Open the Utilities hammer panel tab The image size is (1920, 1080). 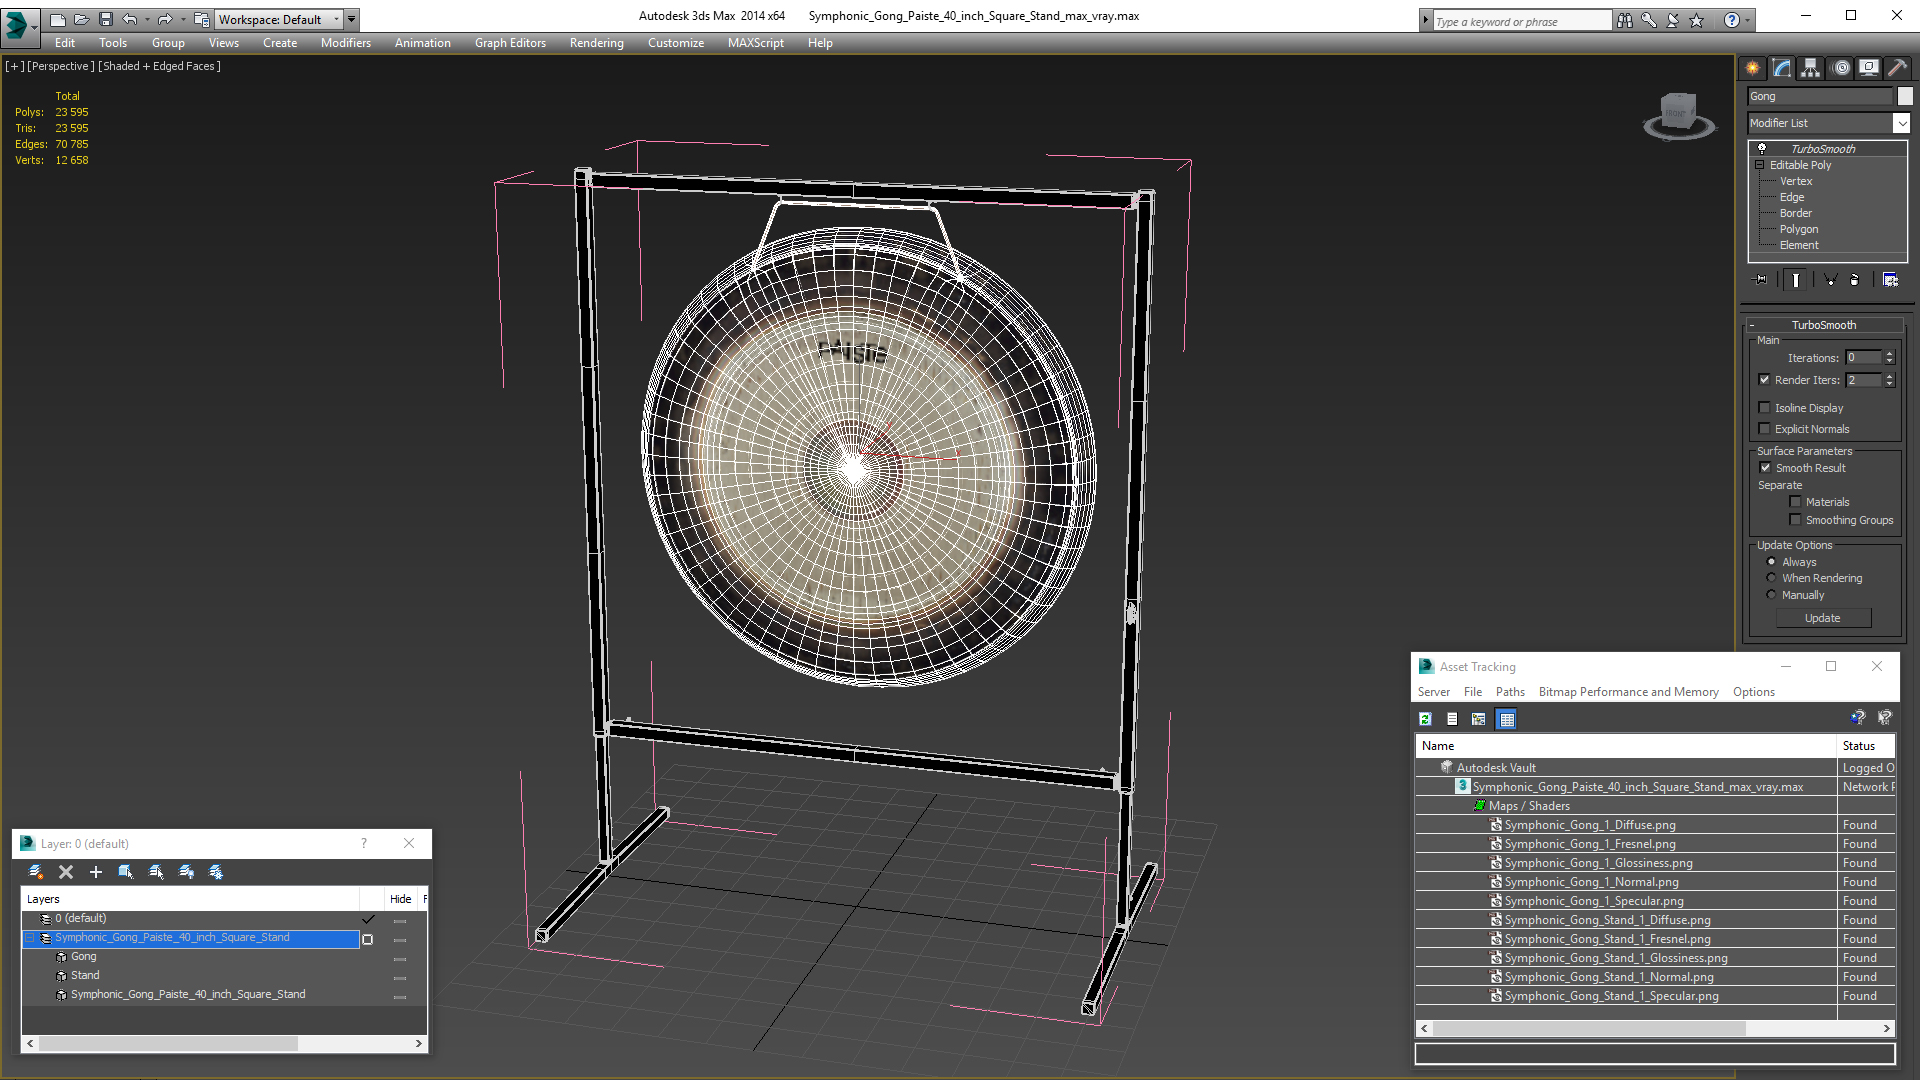(1896, 68)
